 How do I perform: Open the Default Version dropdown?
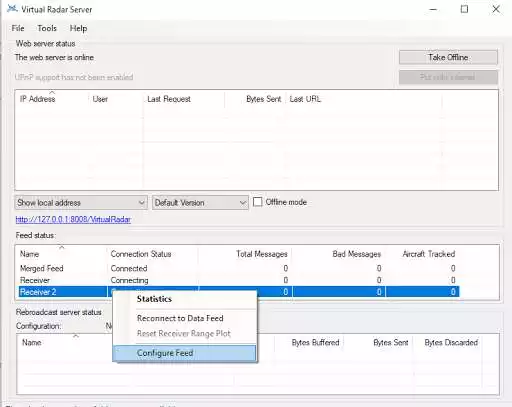(200, 203)
